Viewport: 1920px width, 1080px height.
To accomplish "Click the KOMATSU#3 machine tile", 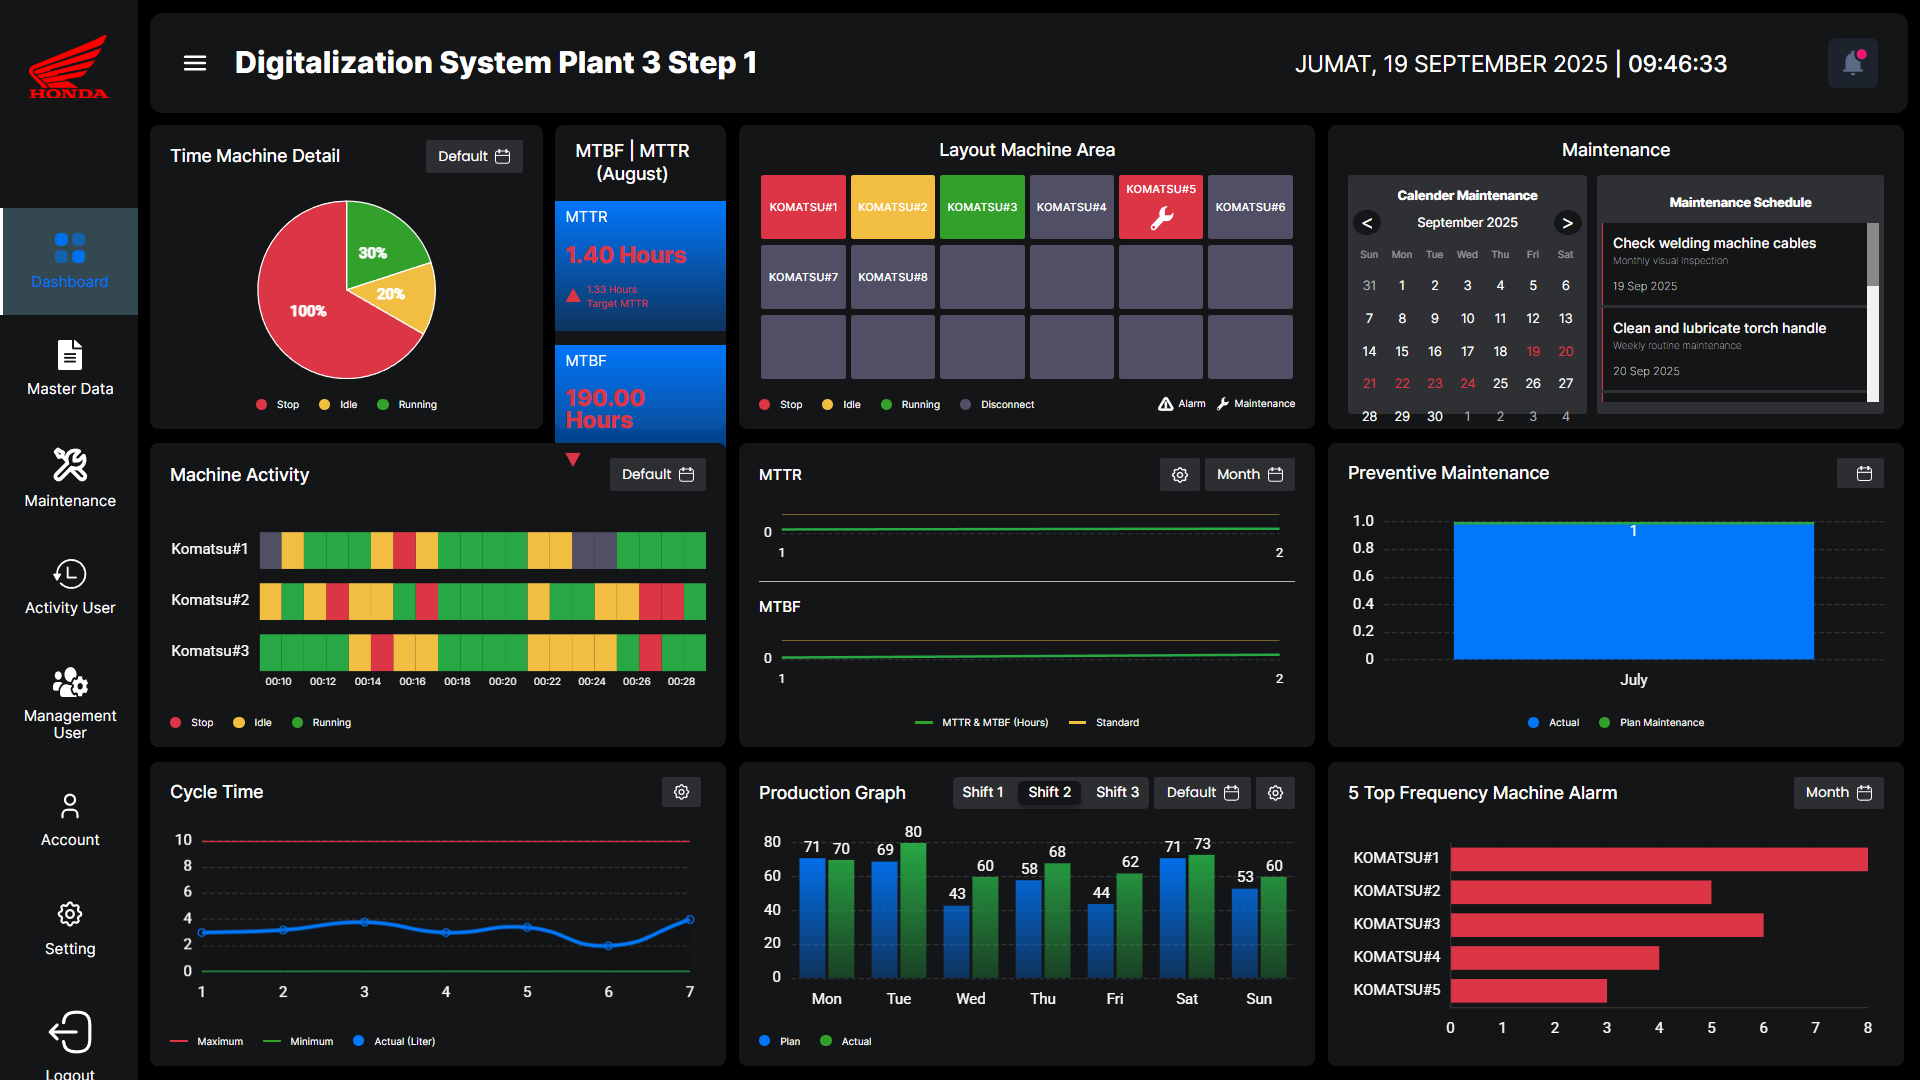I will click(982, 207).
